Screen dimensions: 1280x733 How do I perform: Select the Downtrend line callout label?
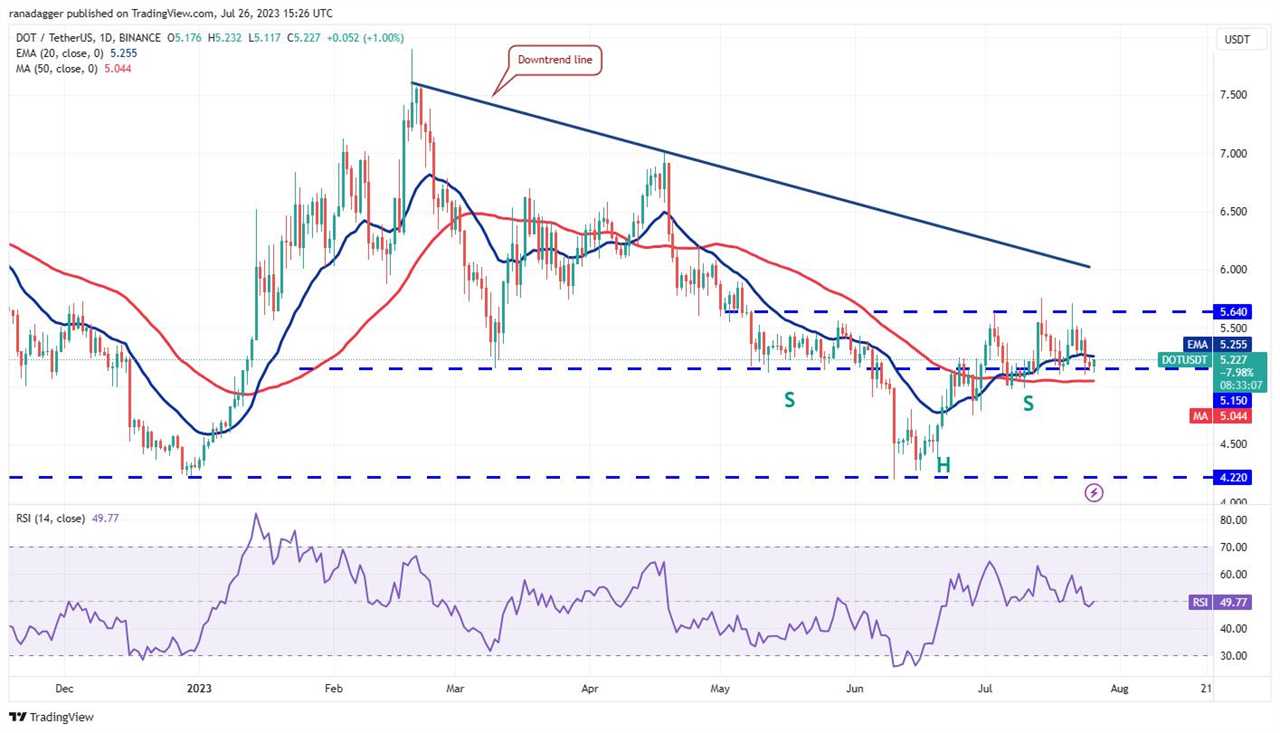[x=555, y=60]
